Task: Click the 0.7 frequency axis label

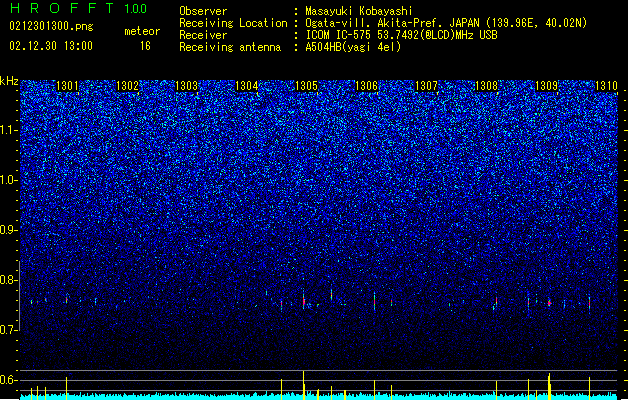Action: pyautogui.click(x=8, y=330)
